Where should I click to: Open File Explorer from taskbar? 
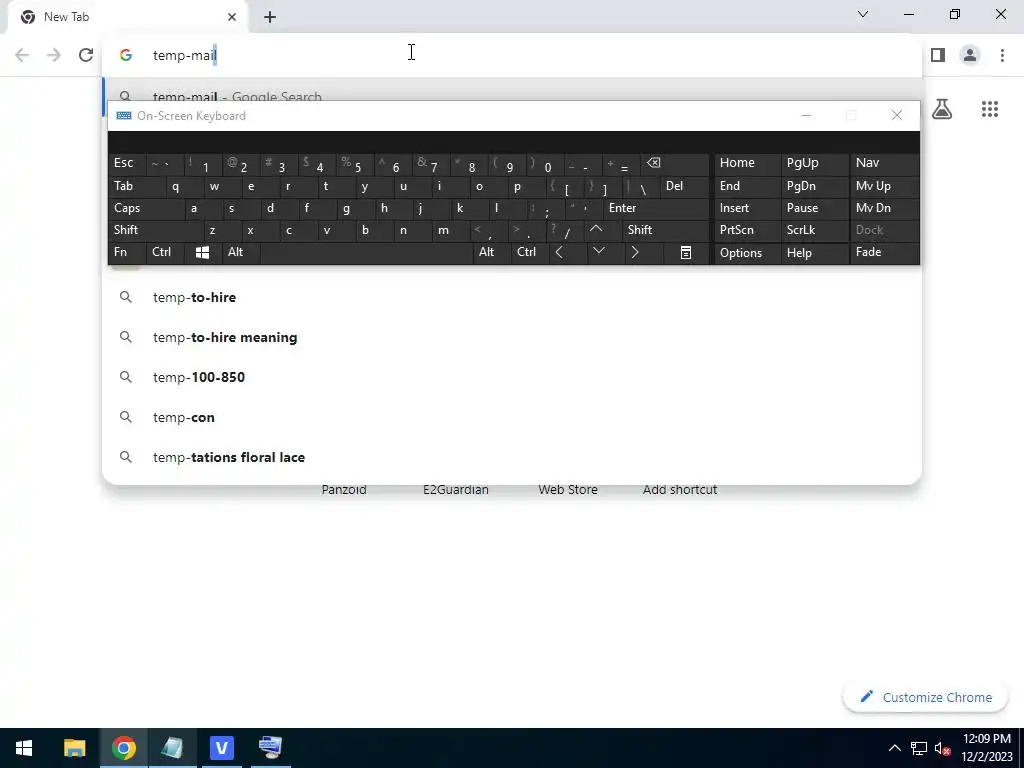click(x=74, y=748)
